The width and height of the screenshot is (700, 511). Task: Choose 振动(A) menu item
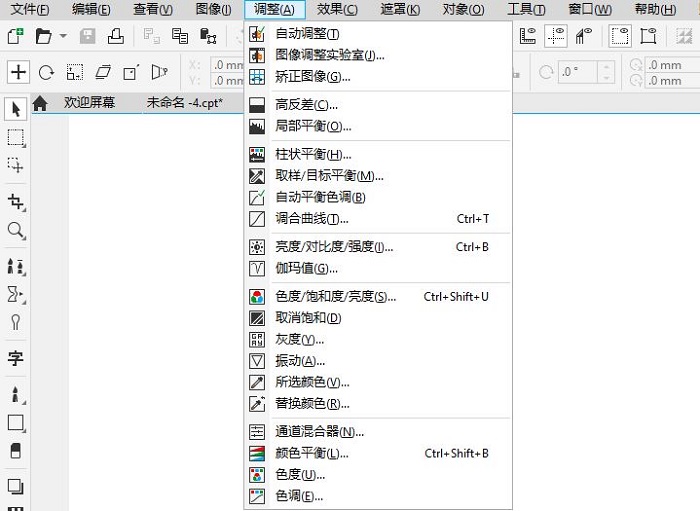pos(378,361)
